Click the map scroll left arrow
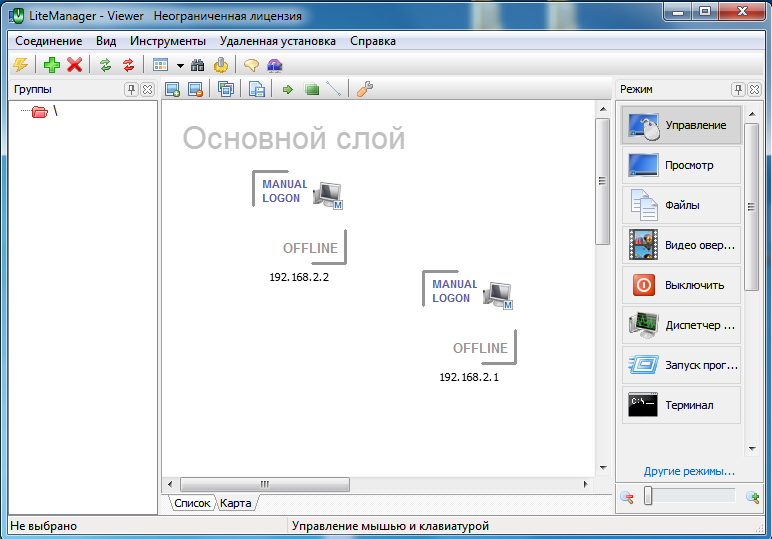Screen dimensions: 772x539 click(x=170, y=484)
